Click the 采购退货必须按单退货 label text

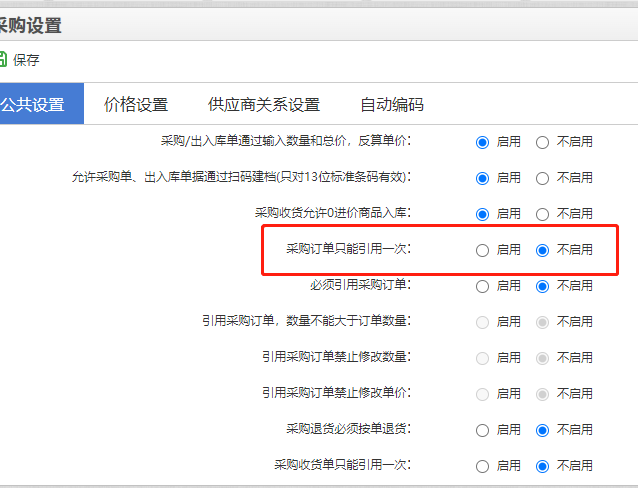[348, 429]
